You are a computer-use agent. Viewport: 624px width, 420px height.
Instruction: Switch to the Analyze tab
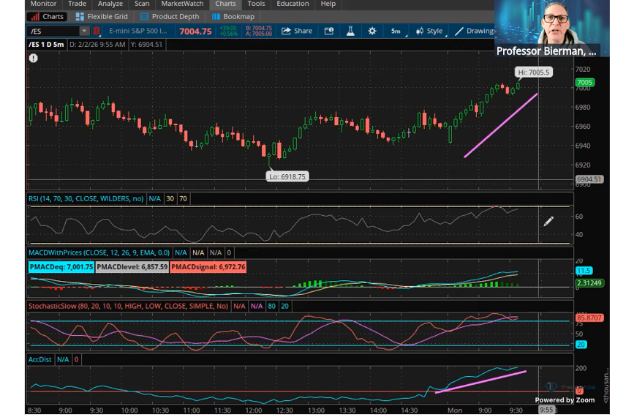[110, 4]
